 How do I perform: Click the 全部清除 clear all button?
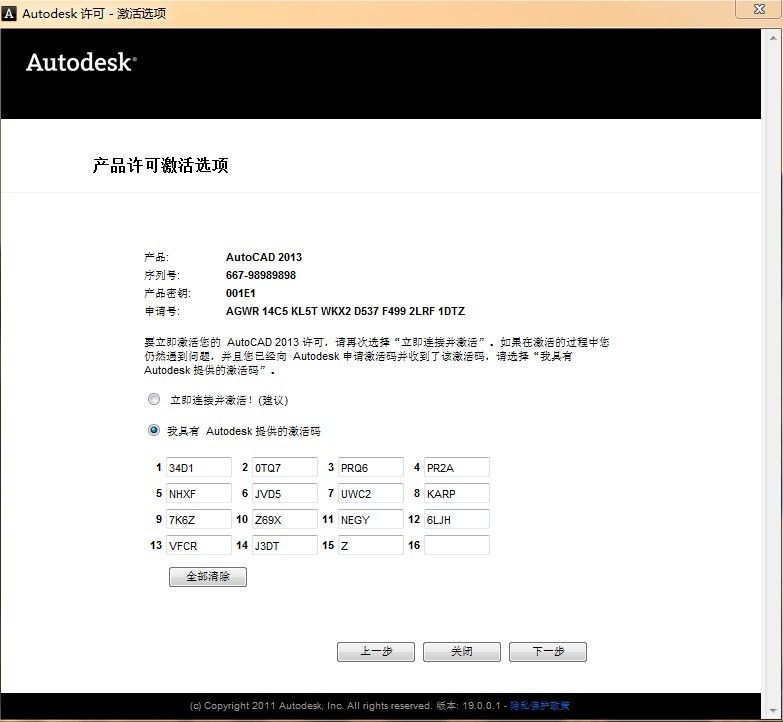(x=208, y=577)
